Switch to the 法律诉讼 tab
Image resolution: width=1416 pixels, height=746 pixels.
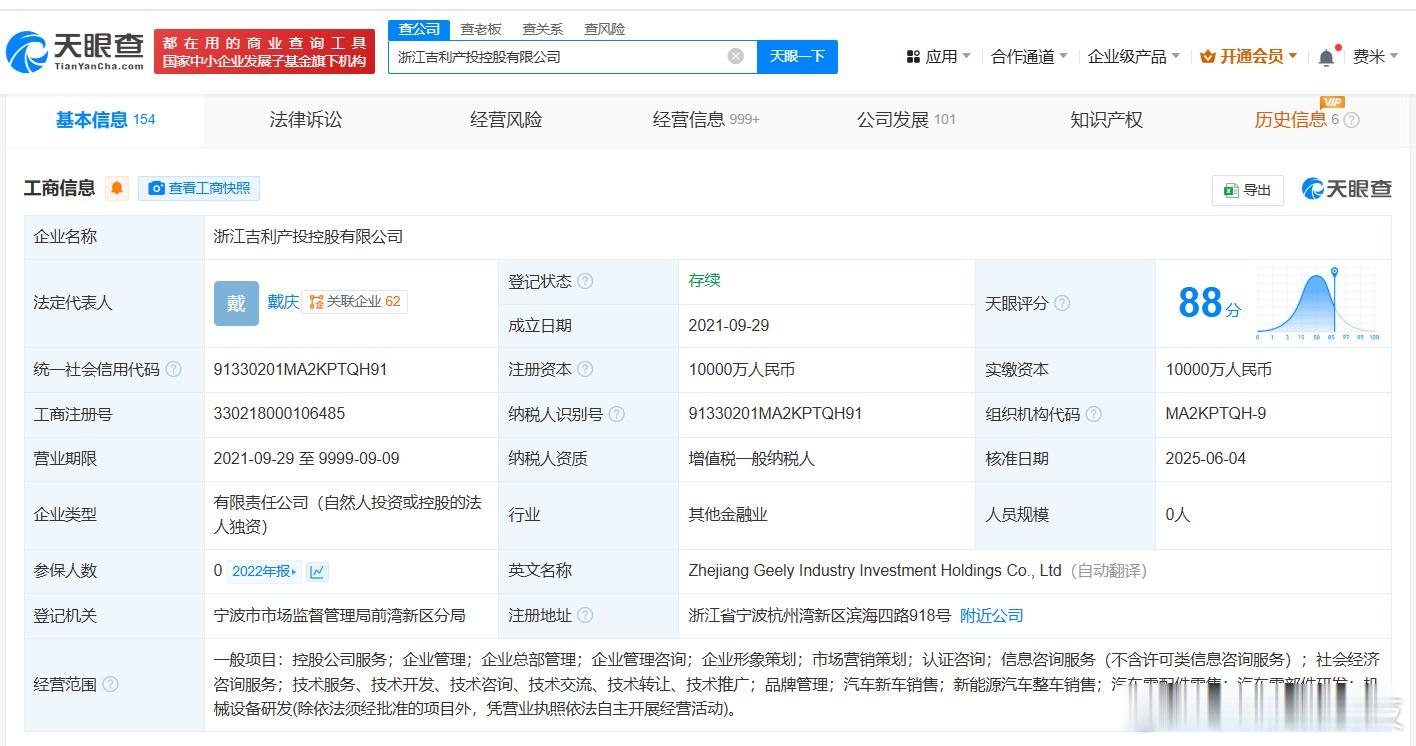tap(306, 120)
